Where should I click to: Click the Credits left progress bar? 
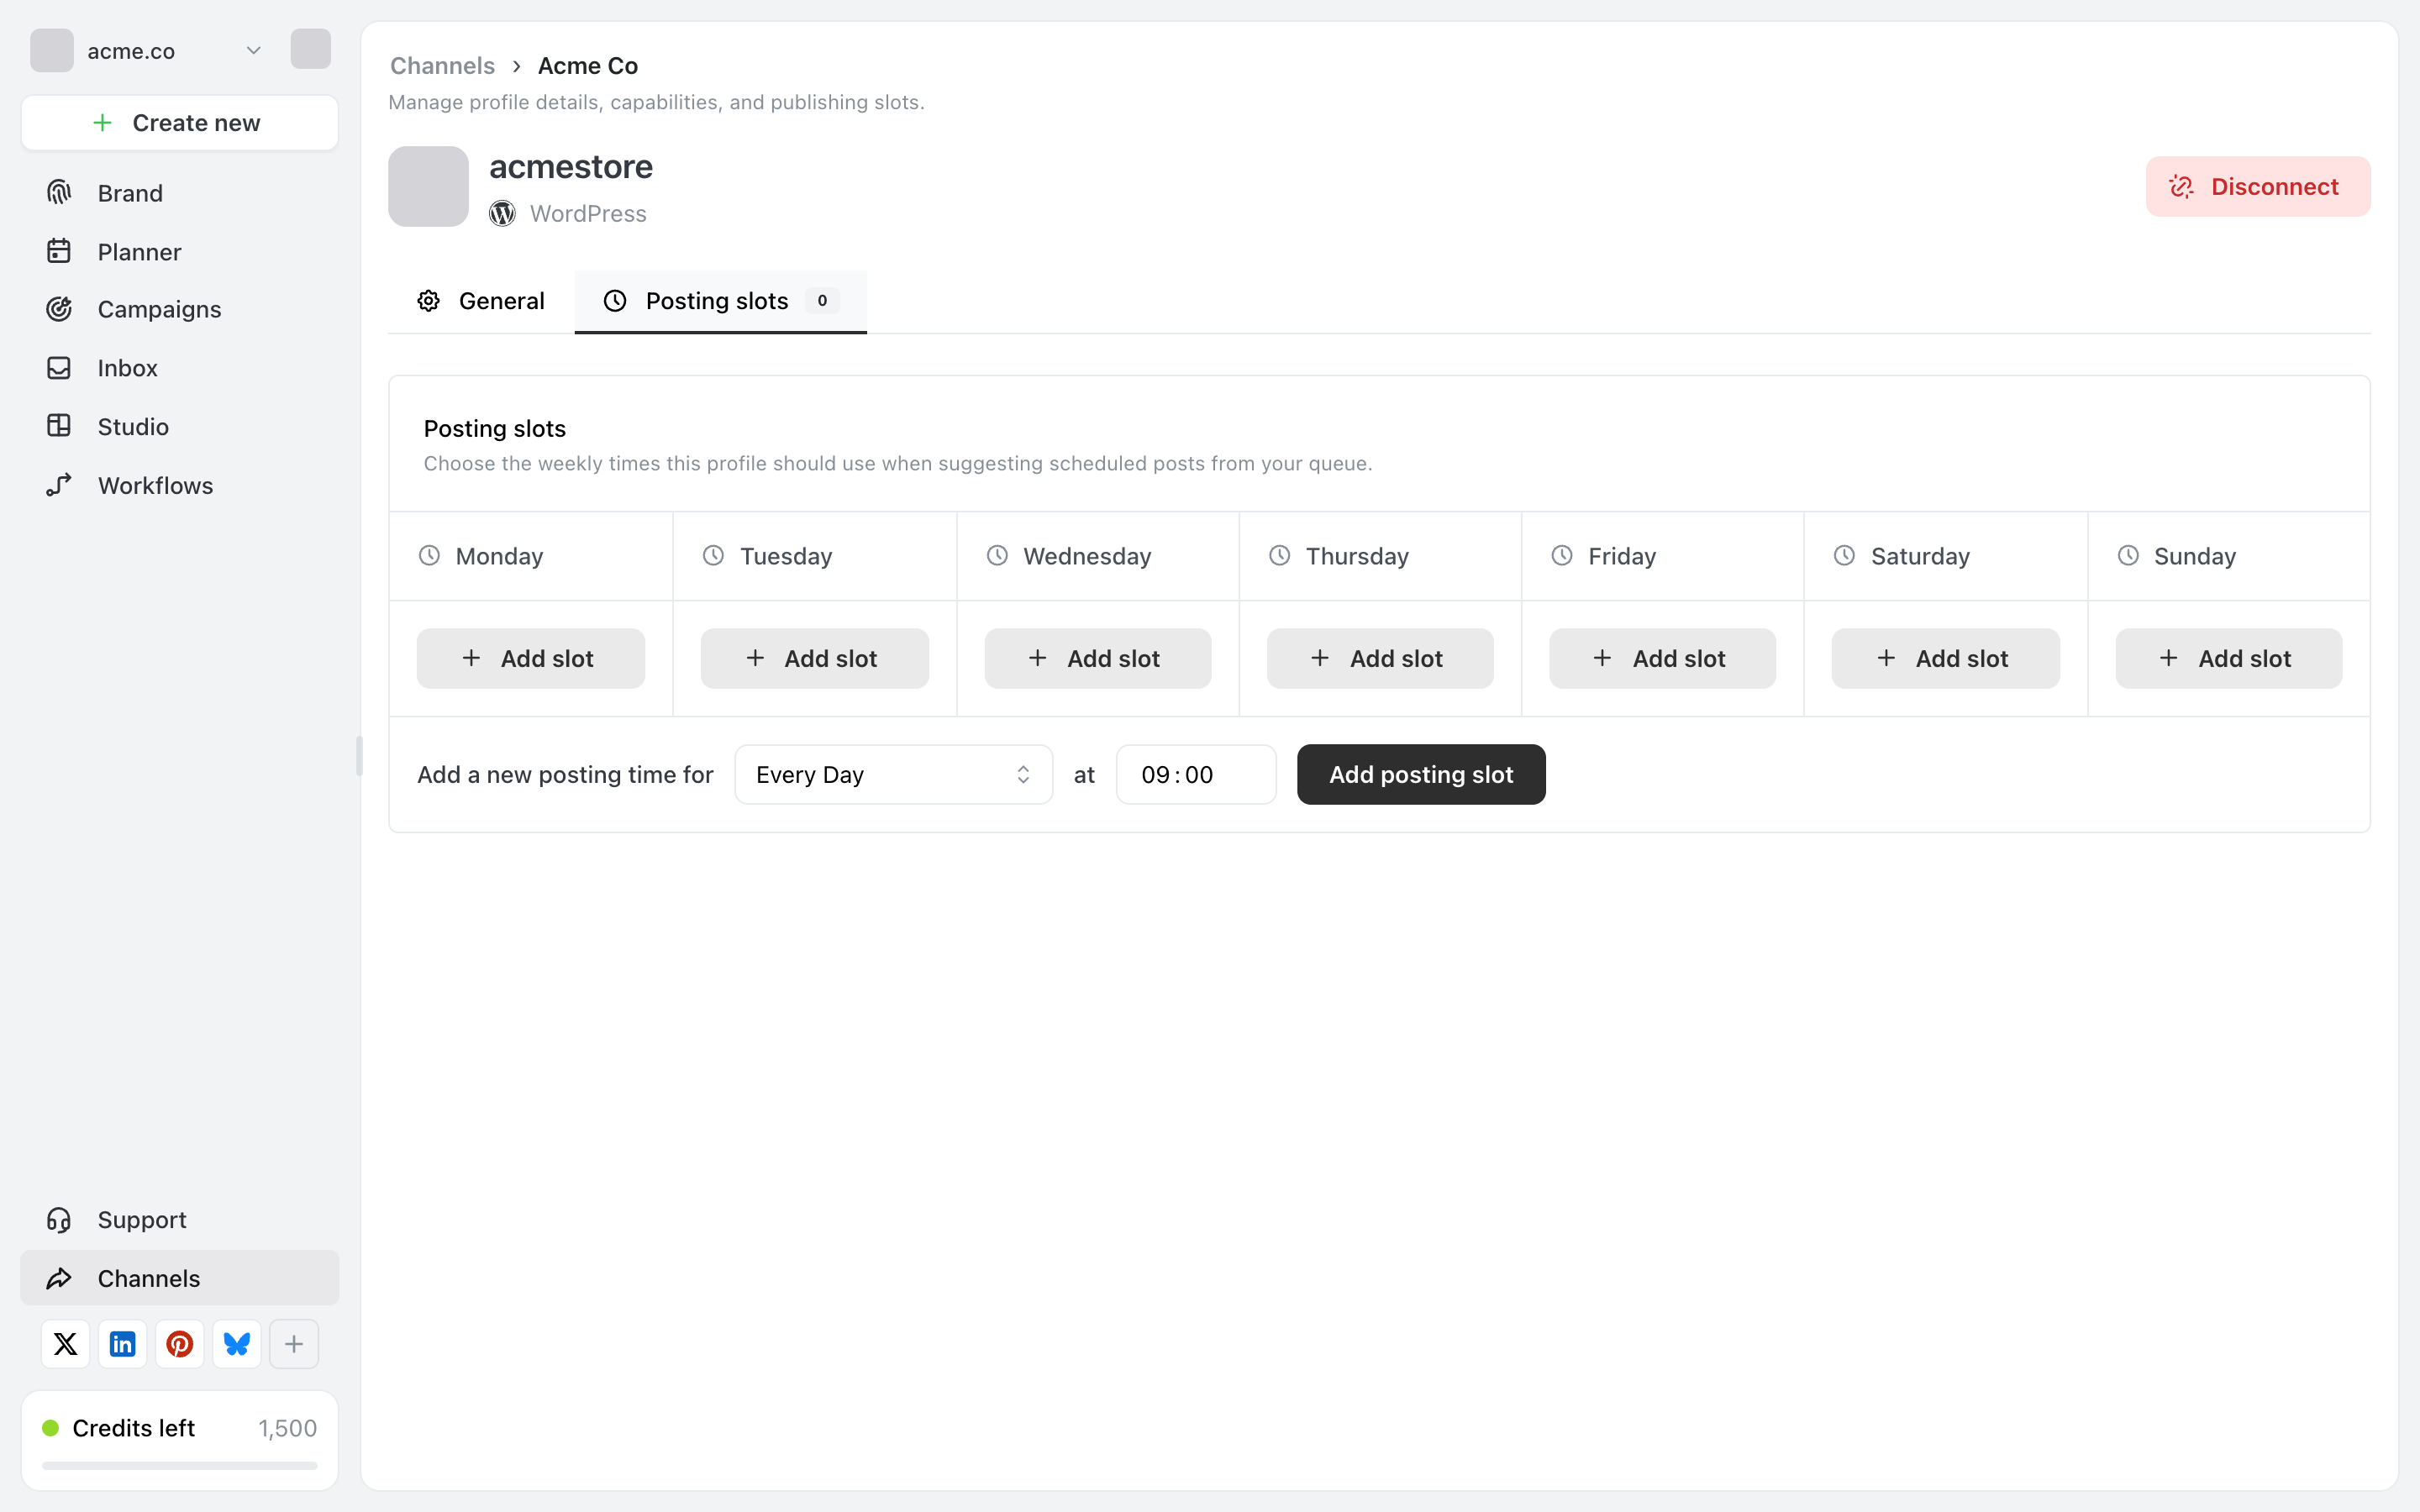[x=180, y=1466]
